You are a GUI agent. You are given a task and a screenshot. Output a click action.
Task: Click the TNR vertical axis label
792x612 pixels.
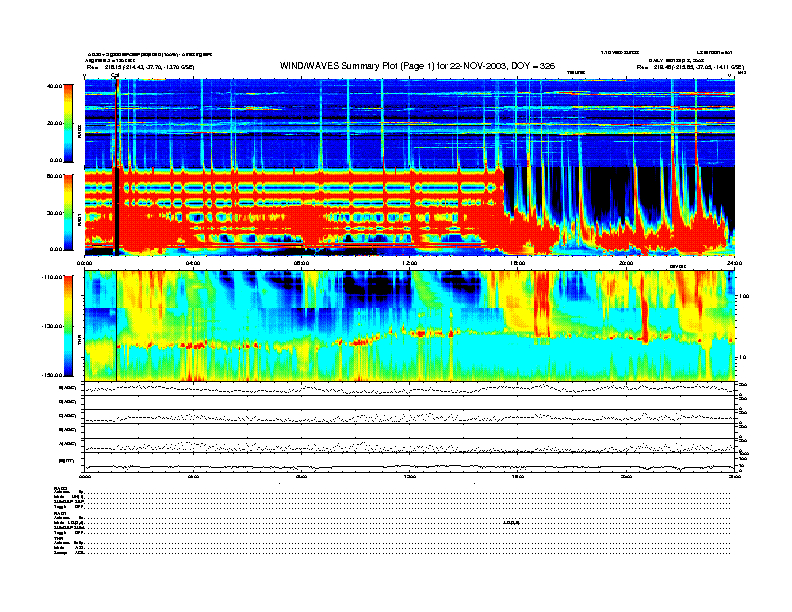(x=79, y=342)
